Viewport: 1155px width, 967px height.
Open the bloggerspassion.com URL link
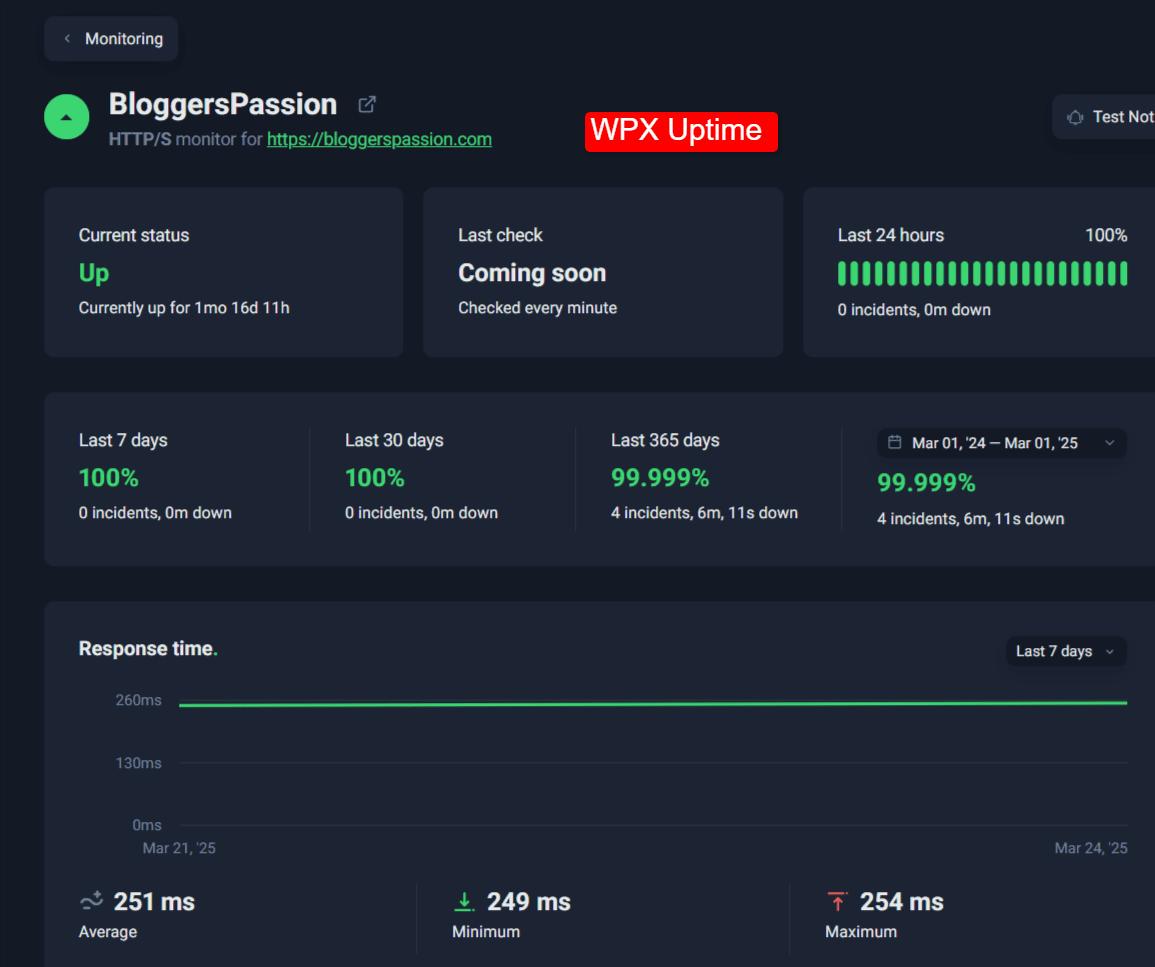tap(379, 139)
